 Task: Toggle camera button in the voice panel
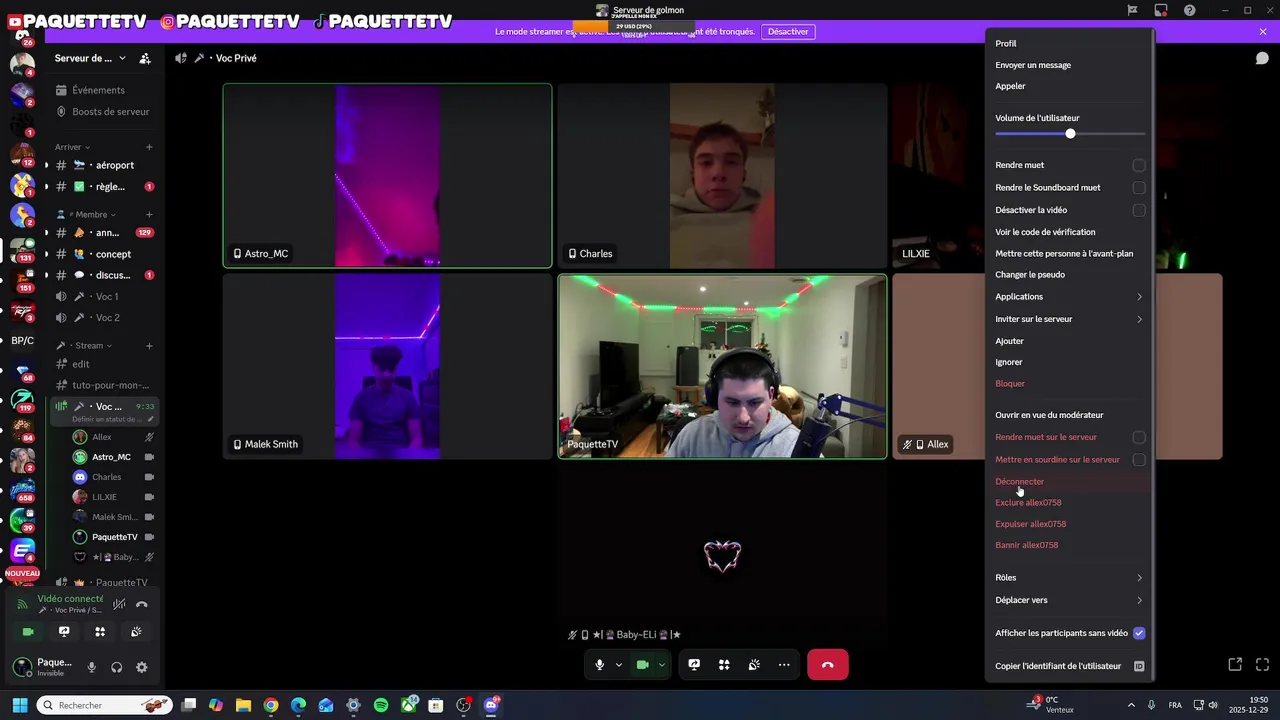click(28, 632)
